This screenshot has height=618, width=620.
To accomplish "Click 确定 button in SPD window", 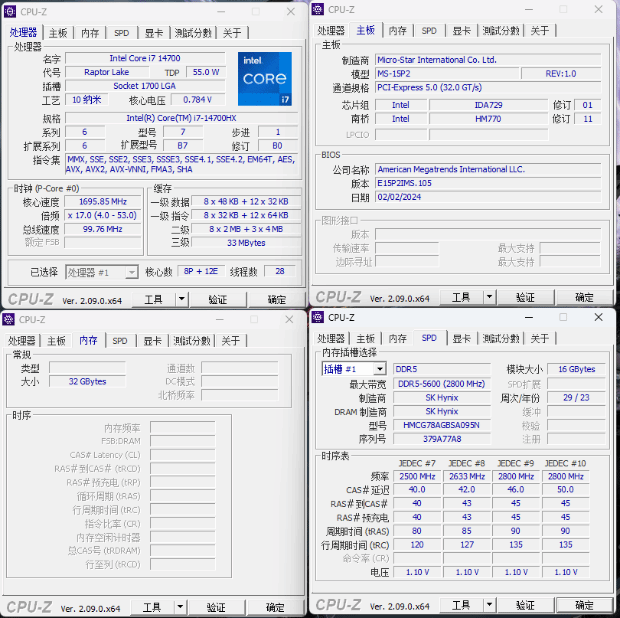I will coord(584,605).
